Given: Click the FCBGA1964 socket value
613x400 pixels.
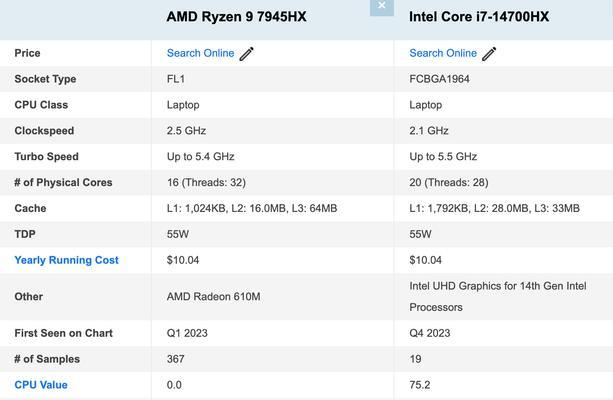Looking at the screenshot, I should point(439,79).
